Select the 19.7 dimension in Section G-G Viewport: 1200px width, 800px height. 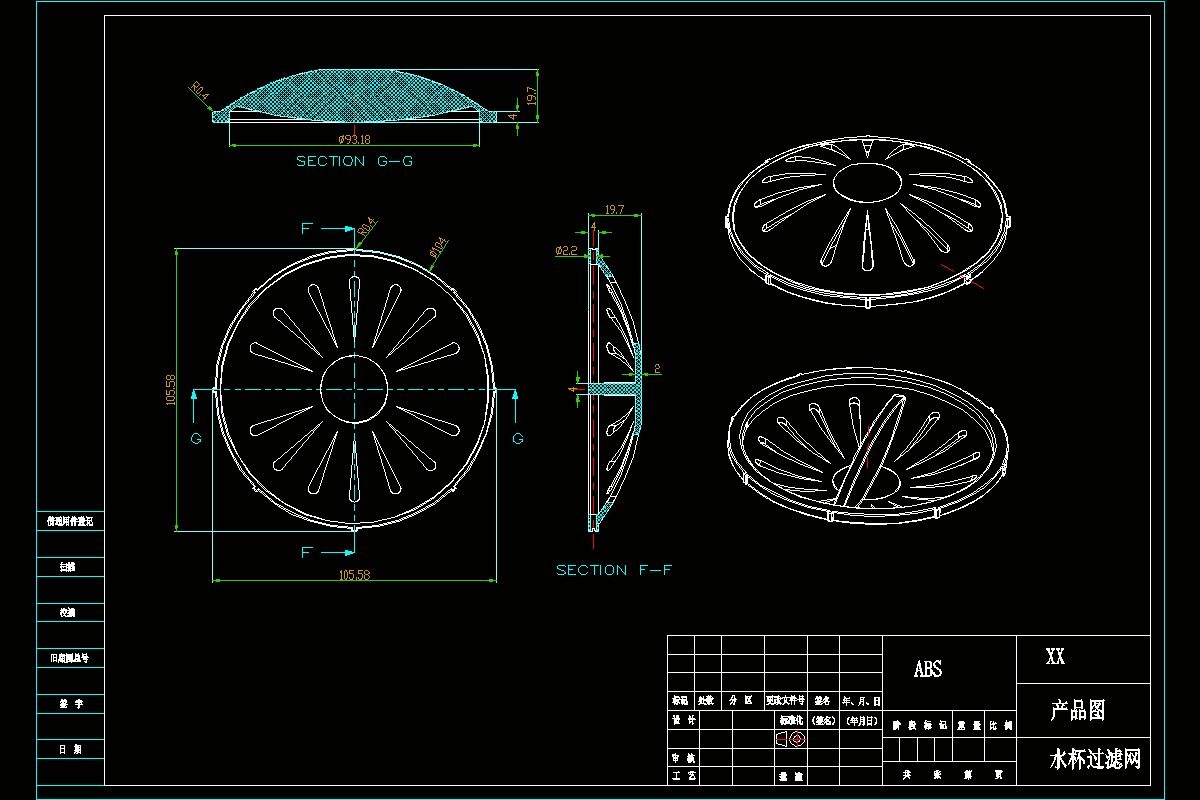point(532,96)
